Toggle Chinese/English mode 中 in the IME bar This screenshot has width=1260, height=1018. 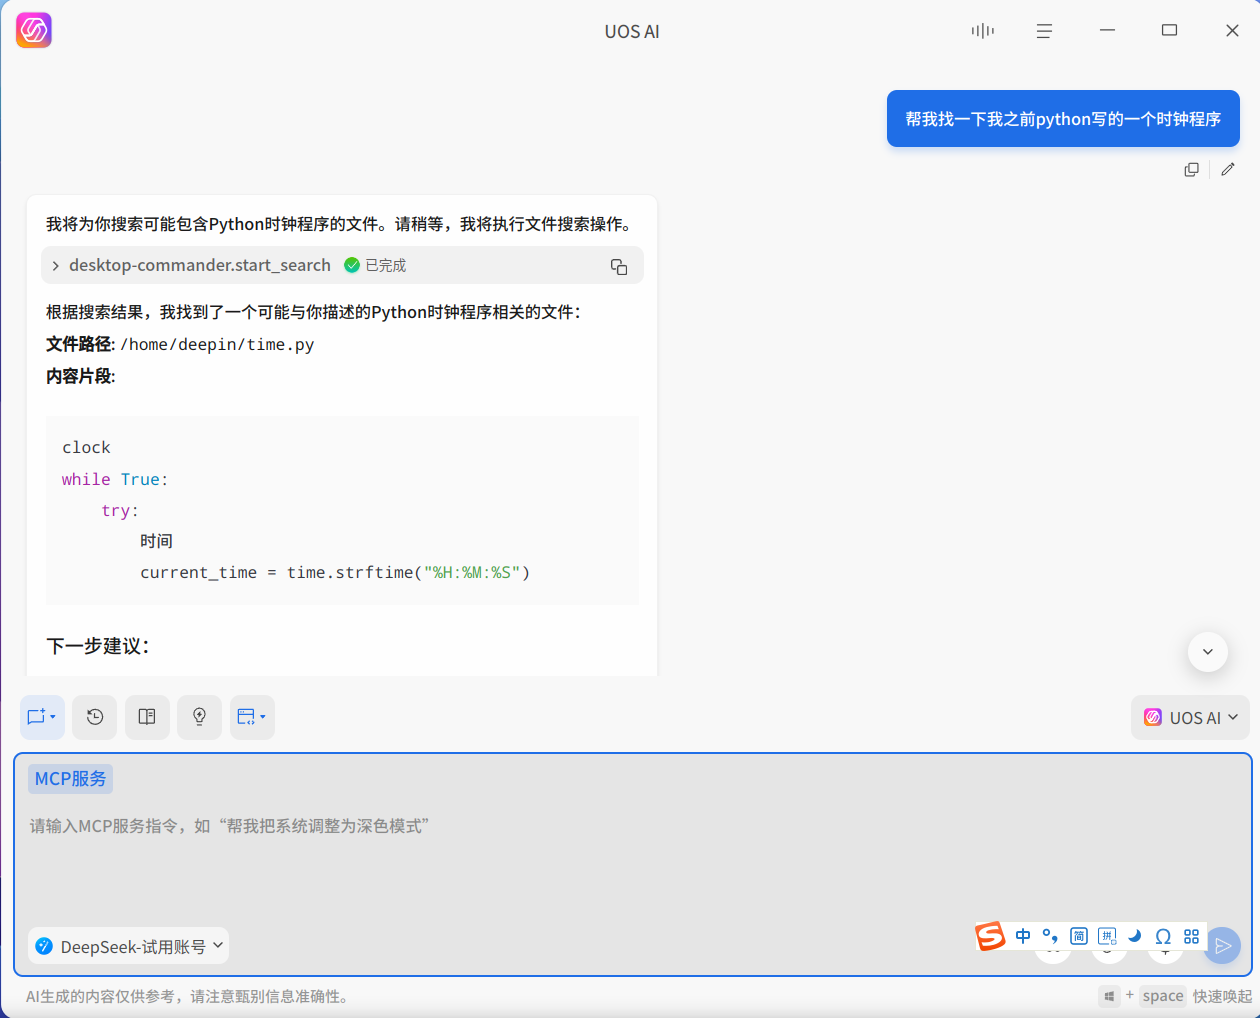point(1023,936)
